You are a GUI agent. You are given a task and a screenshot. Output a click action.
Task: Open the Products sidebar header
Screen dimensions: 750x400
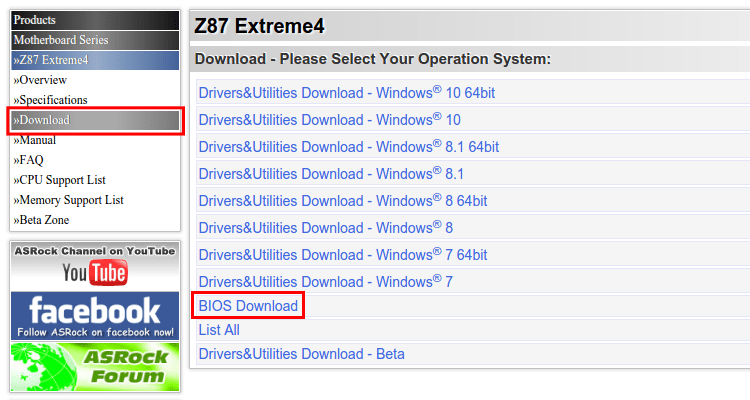pos(95,20)
